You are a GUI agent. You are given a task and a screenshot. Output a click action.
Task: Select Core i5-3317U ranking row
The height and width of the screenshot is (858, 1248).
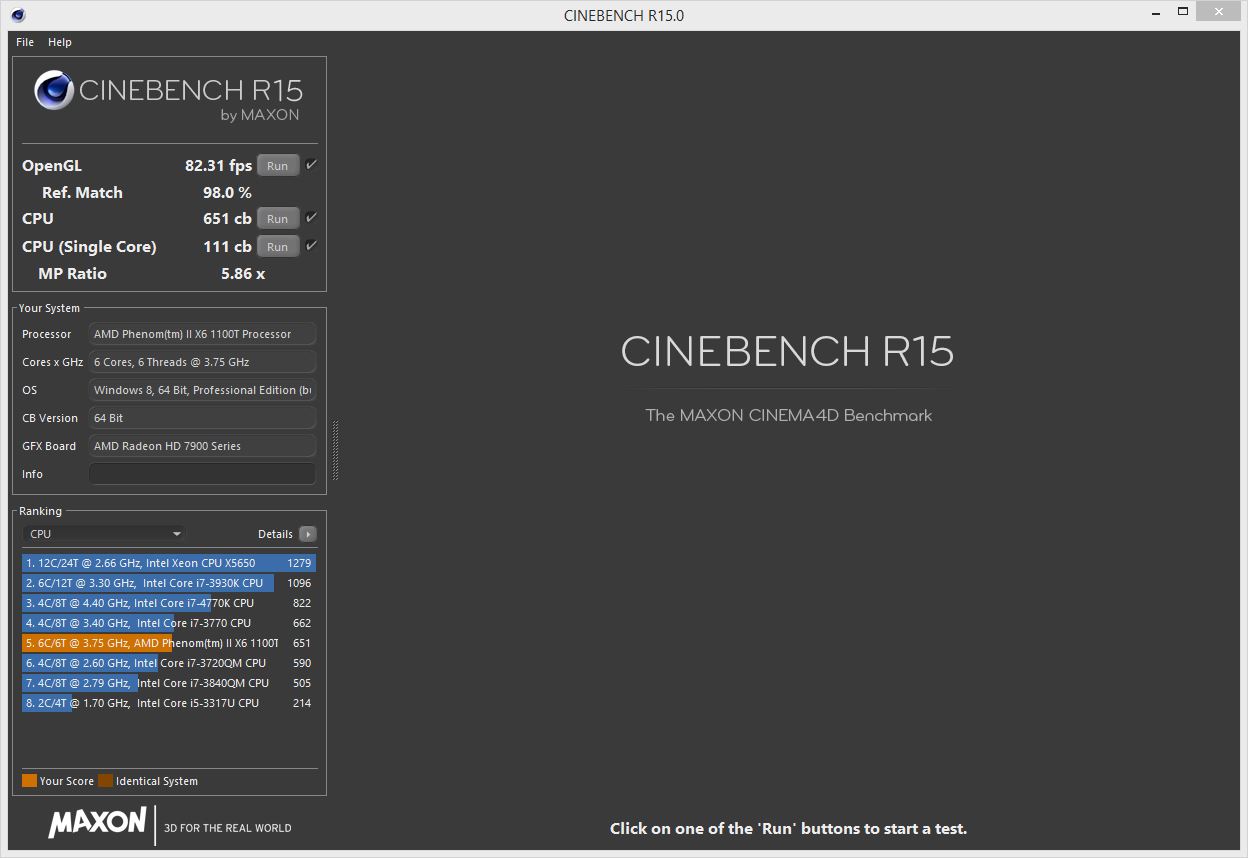tap(169, 703)
